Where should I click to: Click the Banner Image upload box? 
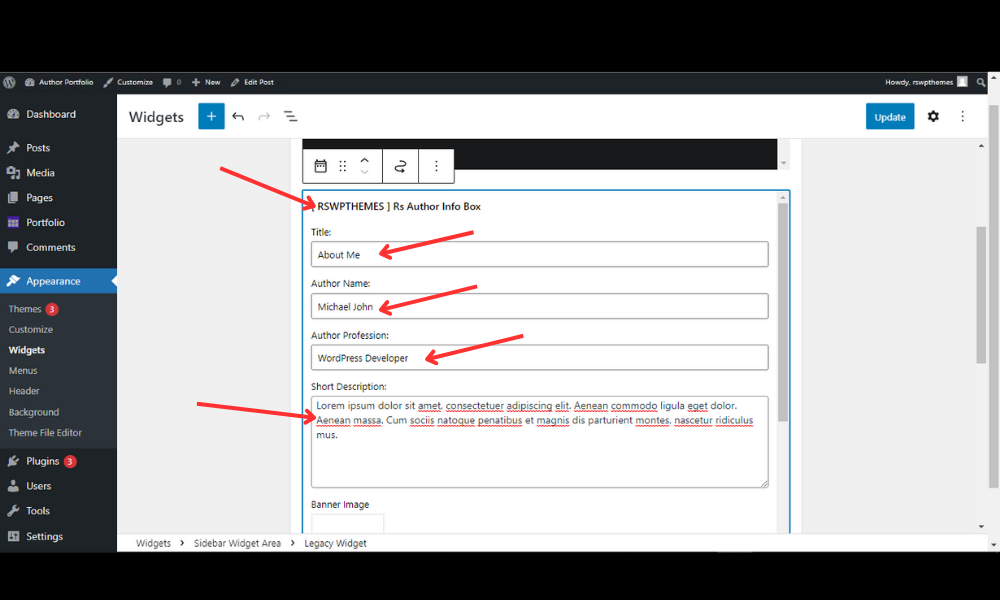(x=348, y=523)
